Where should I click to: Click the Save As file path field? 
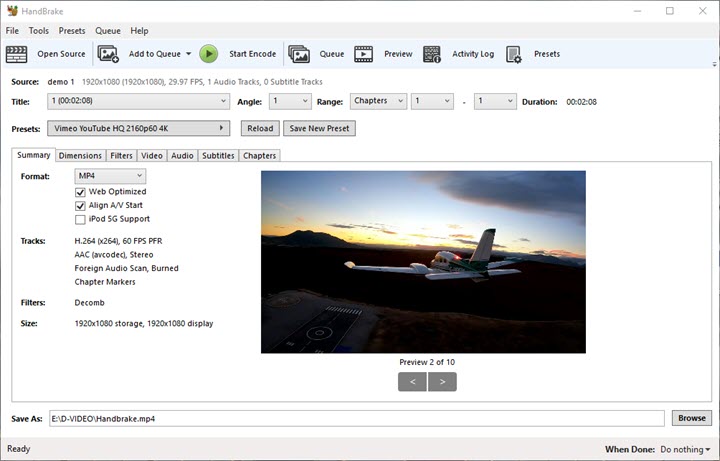click(x=355, y=418)
